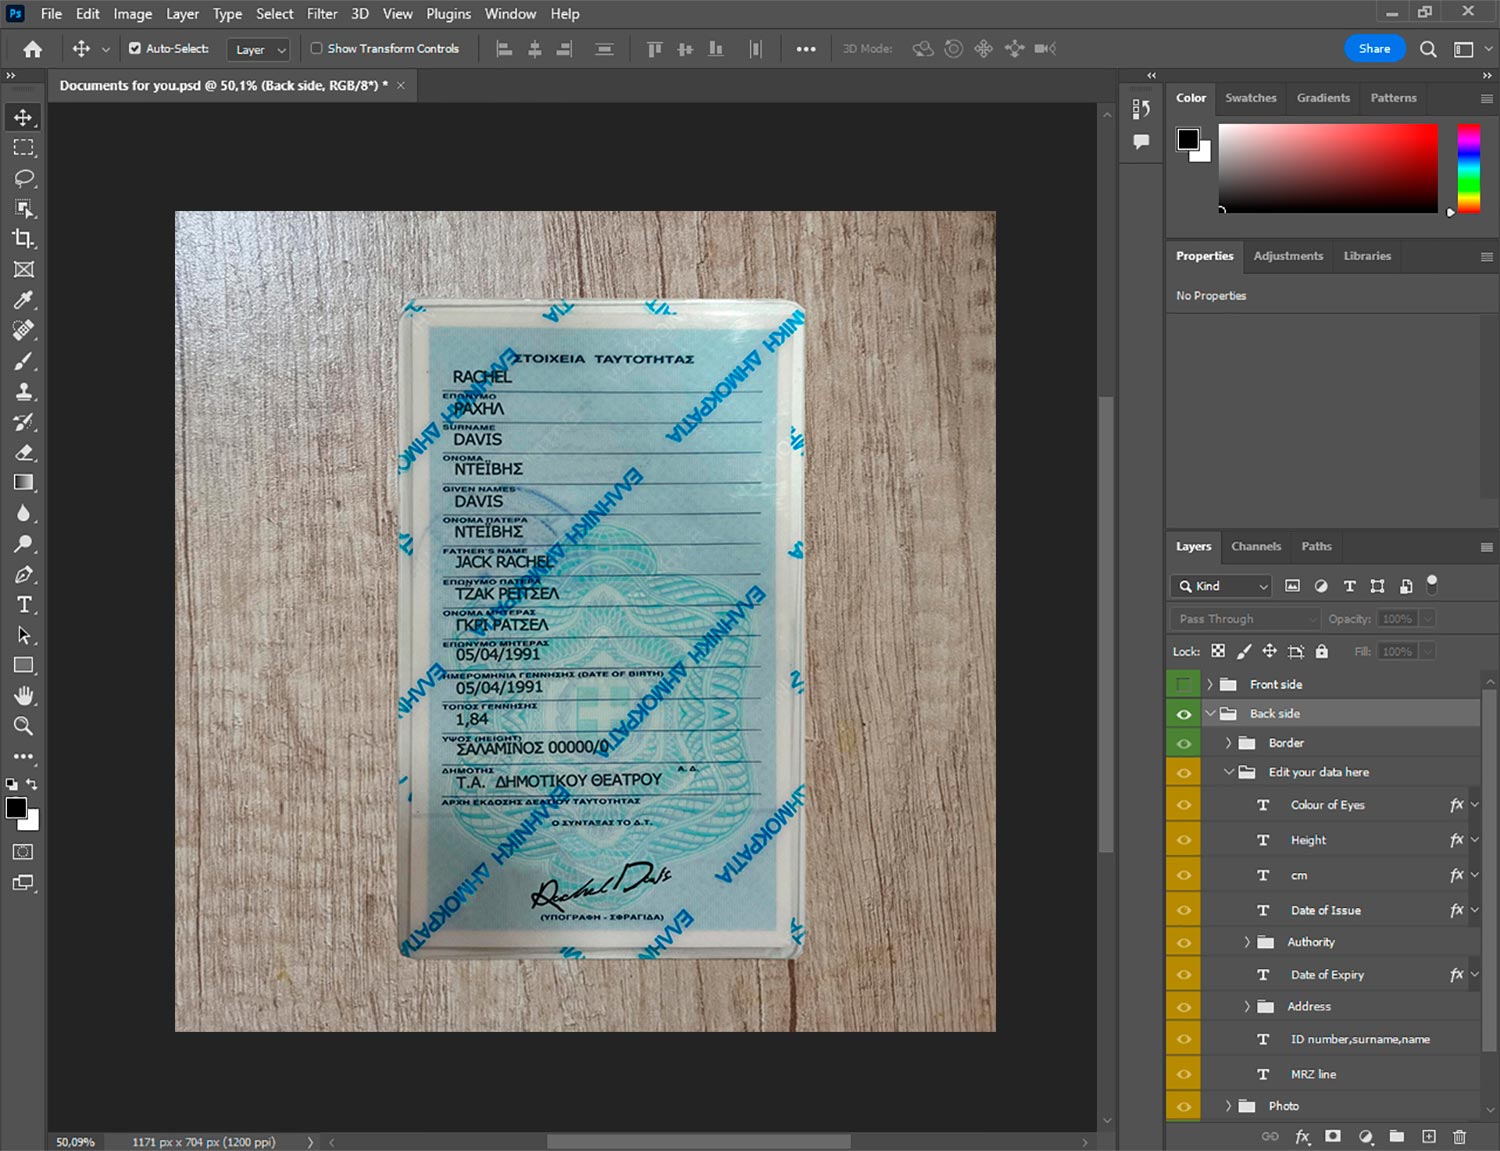Select the Lasso tool
The width and height of the screenshot is (1500, 1151).
[23, 178]
